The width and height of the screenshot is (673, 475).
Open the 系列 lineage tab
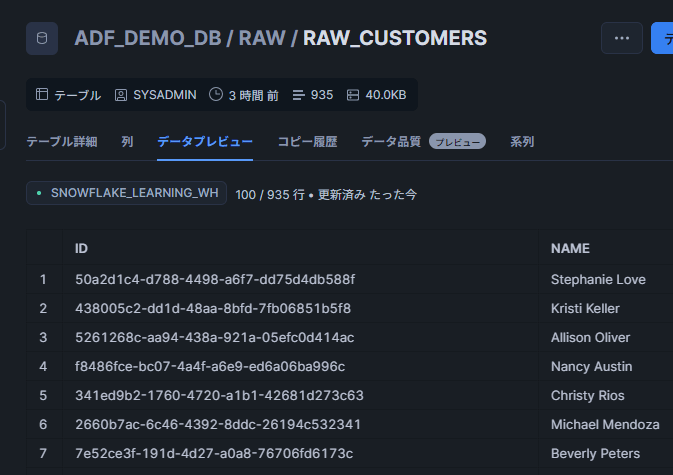coord(522,142)
